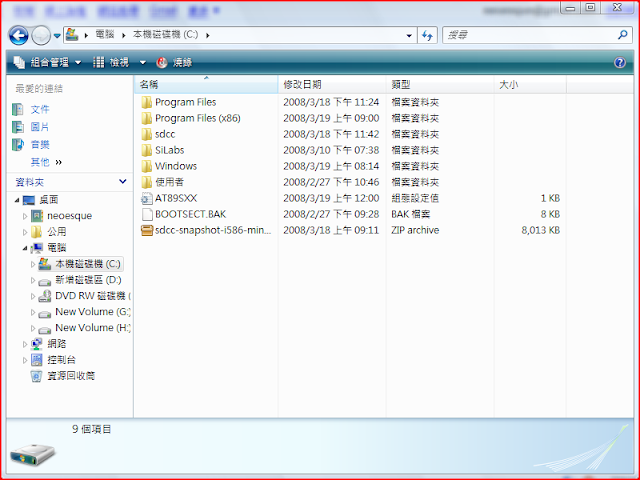Click the BAK 檔案 type cell
Screen dimensions: 640x480
(x=411, y=214)
